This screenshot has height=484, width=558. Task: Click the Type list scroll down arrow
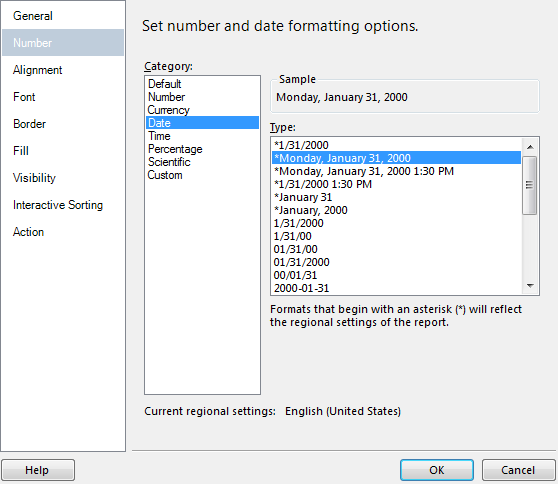pos(530,286)
